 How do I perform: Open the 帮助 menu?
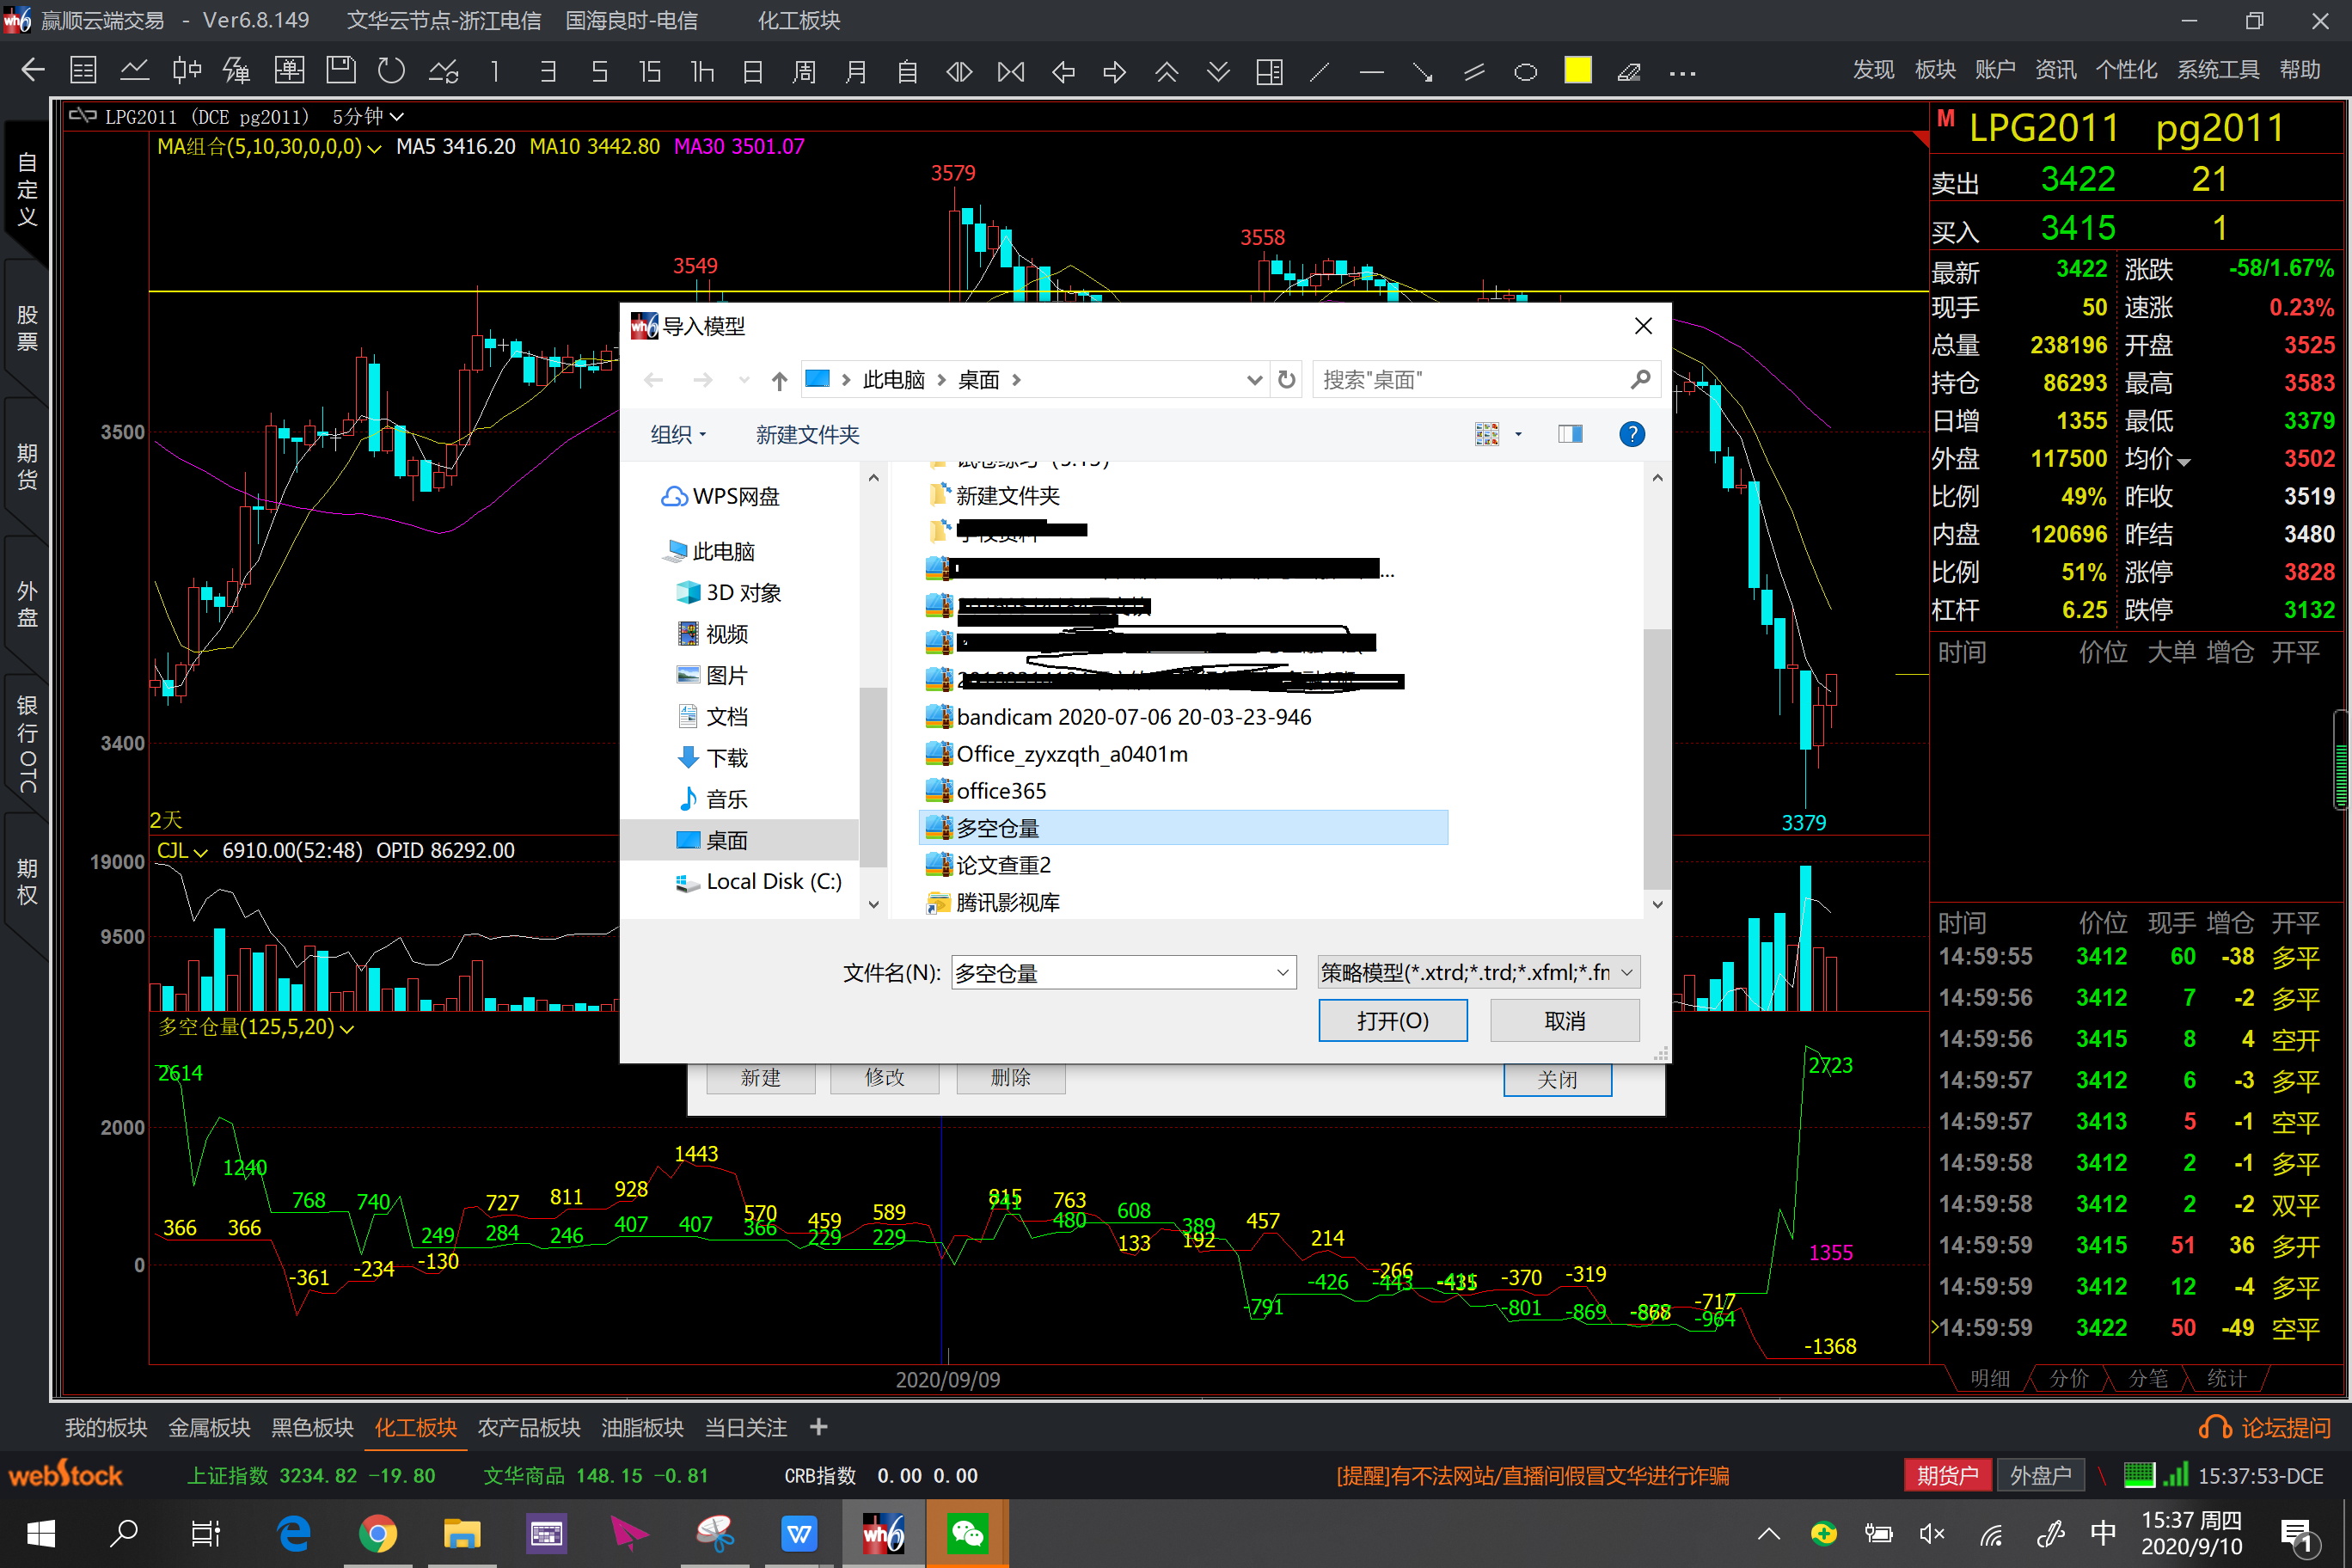click(x=2300, y=70)
